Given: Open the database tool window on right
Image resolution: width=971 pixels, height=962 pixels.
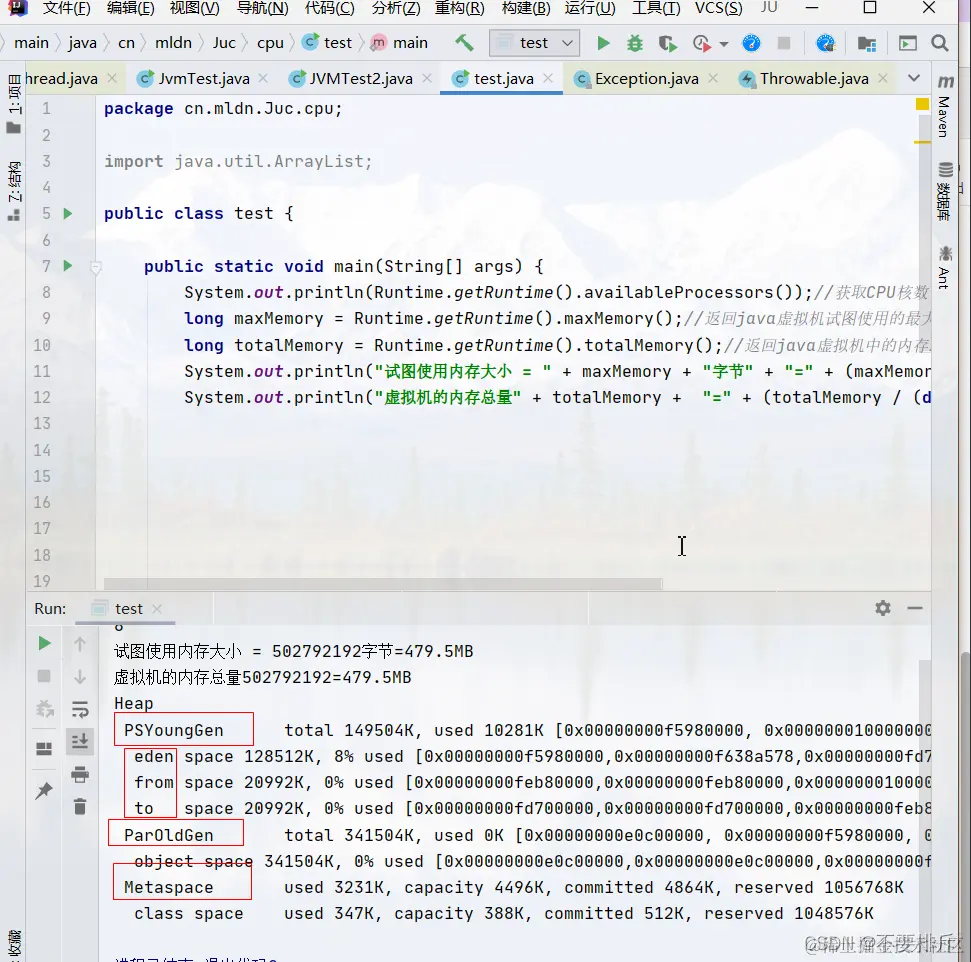Looking at the screenshot, I should click(x=944, y=192).
